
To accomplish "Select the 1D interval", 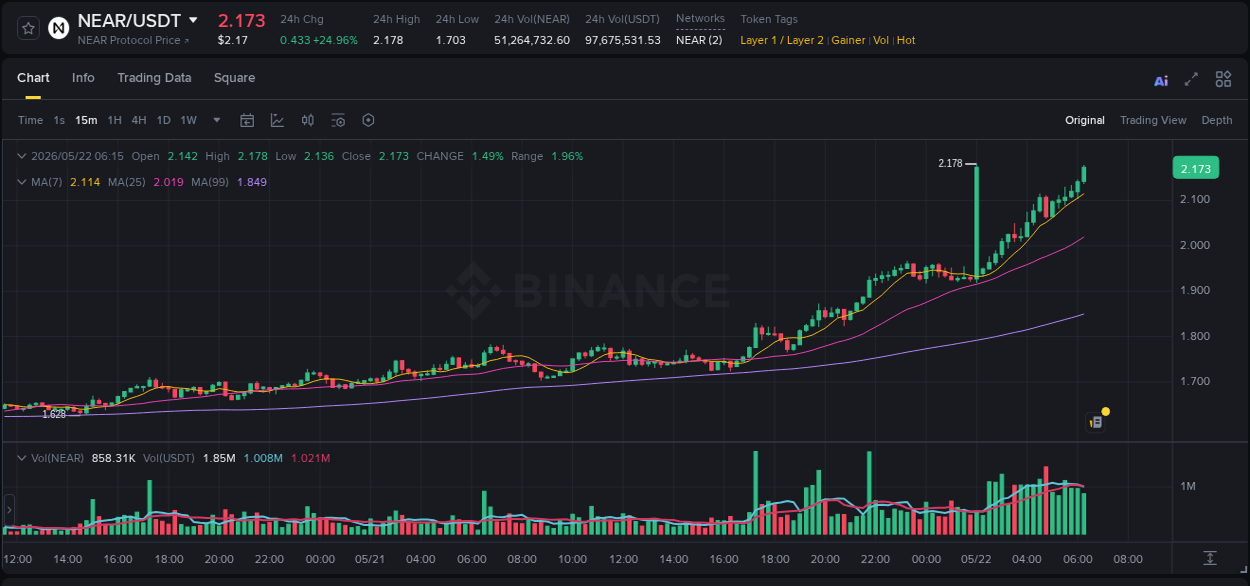I will (x=163, y=120).
